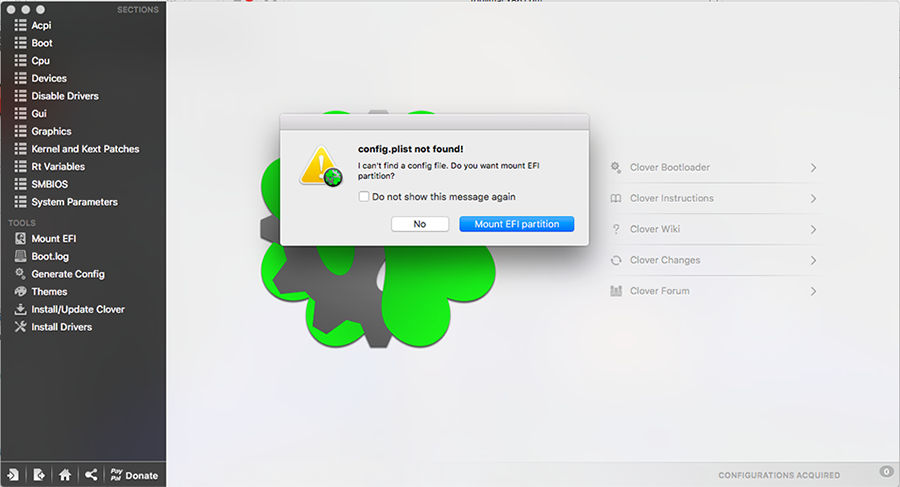The image size is (900, 487).
Task: Click the Themes palette icon
Action: point(21,291)
